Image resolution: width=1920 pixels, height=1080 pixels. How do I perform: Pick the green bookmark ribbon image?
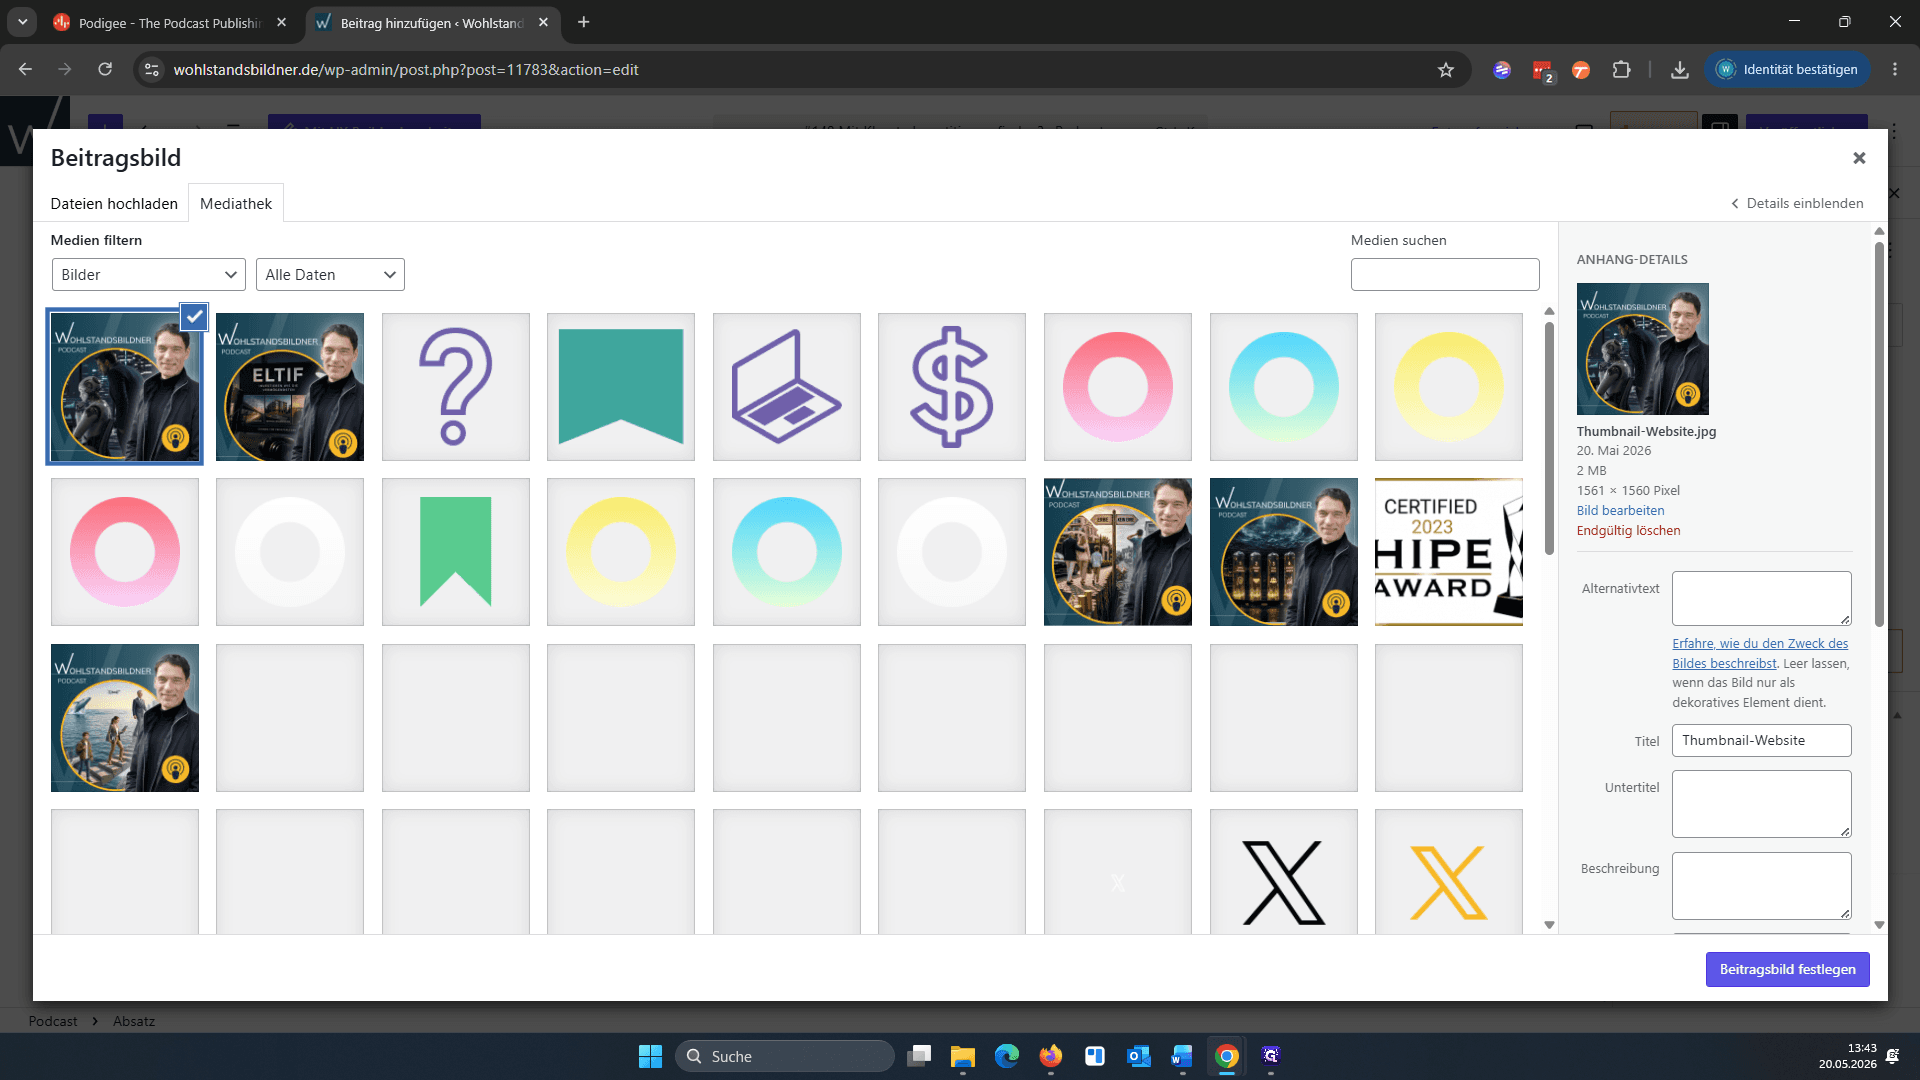pos(455,552)
